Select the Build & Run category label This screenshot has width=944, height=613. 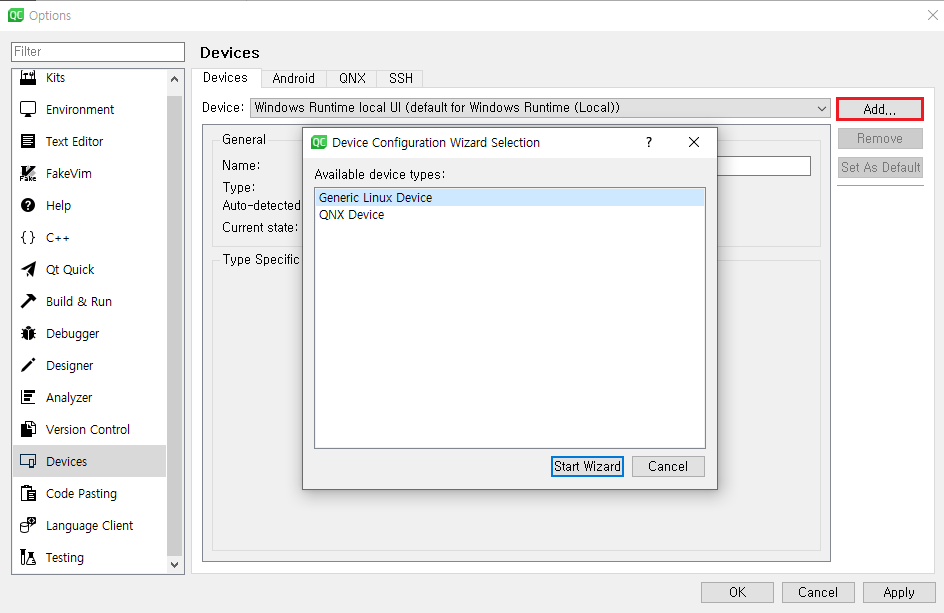click(x=79, y=302)
